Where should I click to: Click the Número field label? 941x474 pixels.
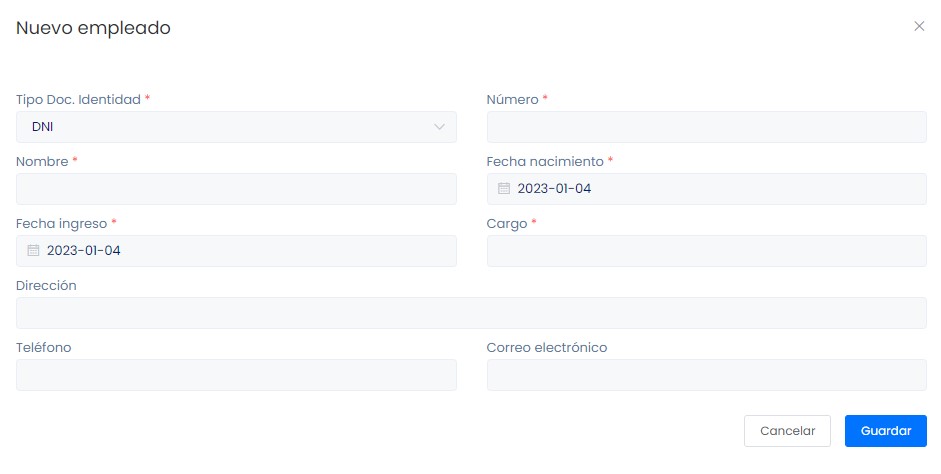(512, 100)
